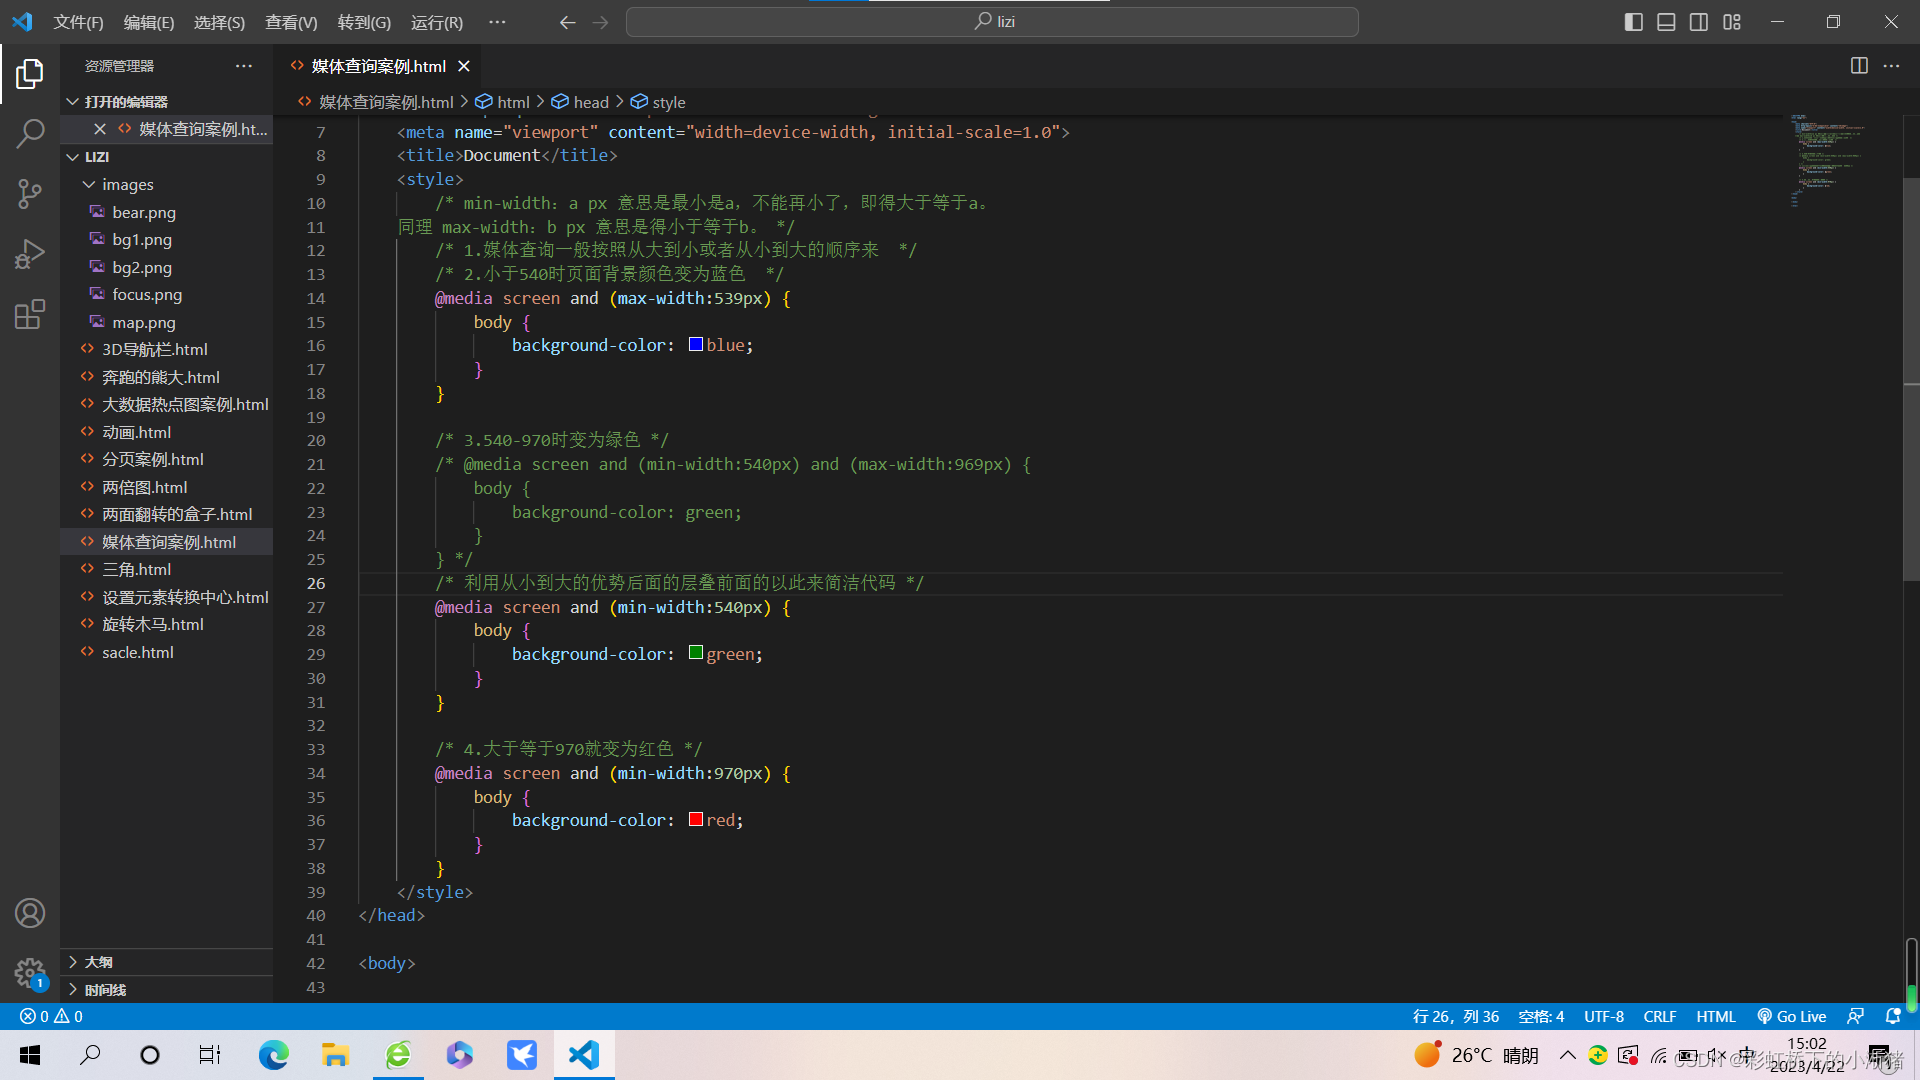Toggle the secondary side bar visibility
Image resolution: width=1920 pixels, height=1080 pixels.
click(x=1699, y=22)
